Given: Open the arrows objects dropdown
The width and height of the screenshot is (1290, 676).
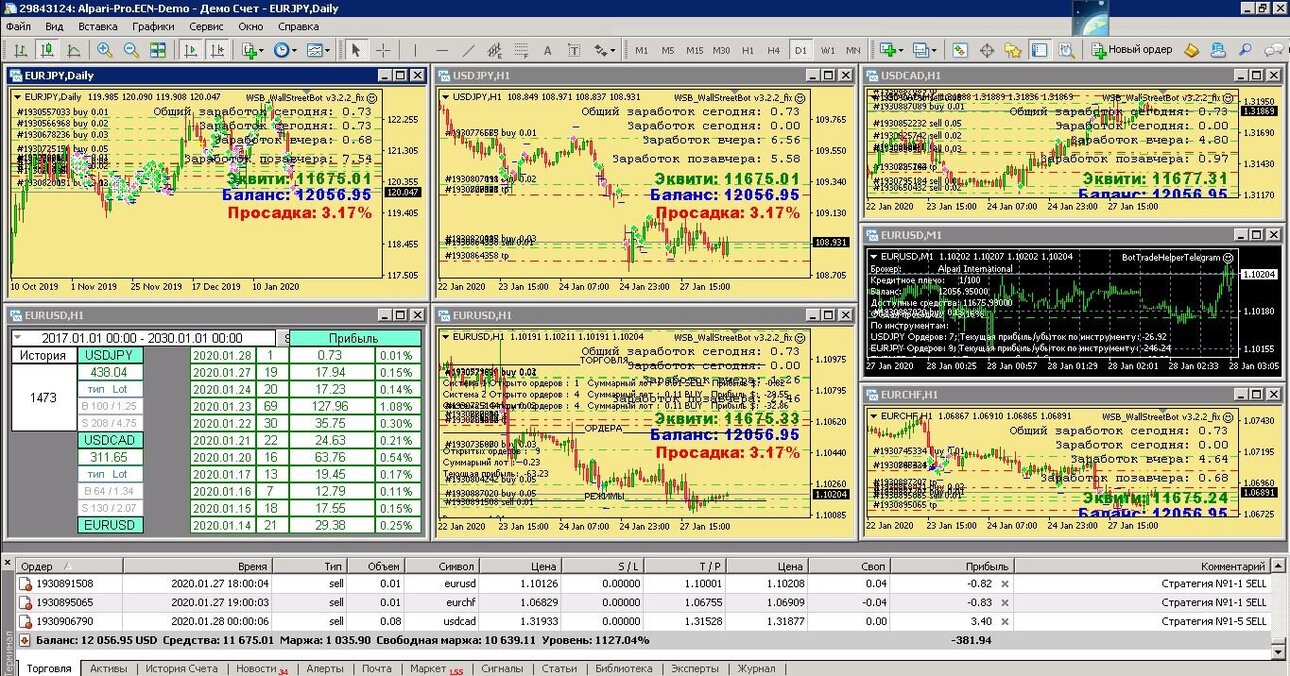Looking at the screenshot, I should tap(605, 50).
